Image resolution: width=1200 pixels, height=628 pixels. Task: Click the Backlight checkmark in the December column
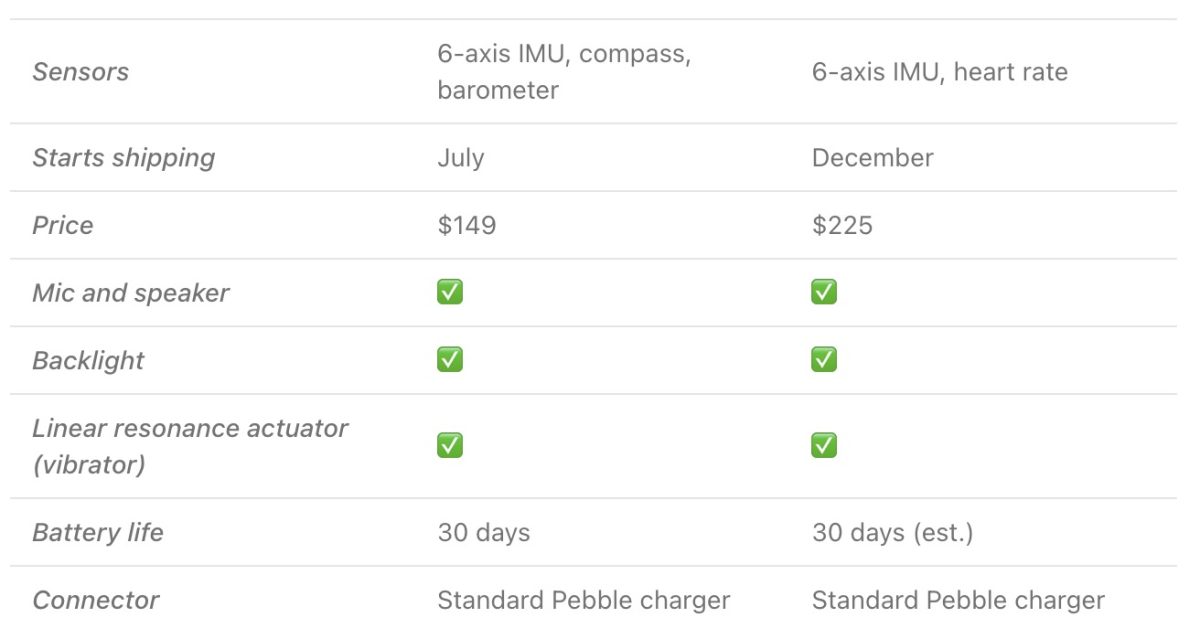point(824,360)
